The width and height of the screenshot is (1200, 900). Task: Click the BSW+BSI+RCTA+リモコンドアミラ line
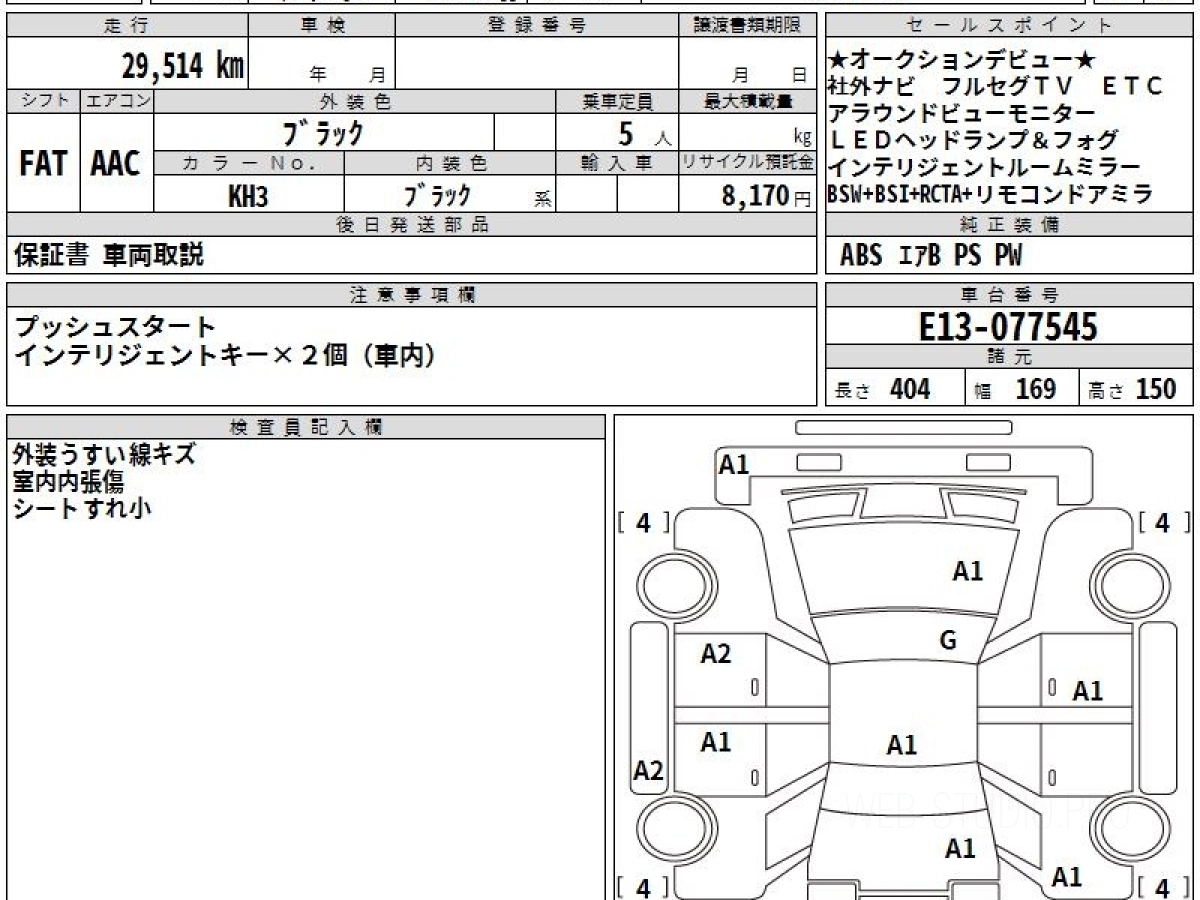[990, 194]
